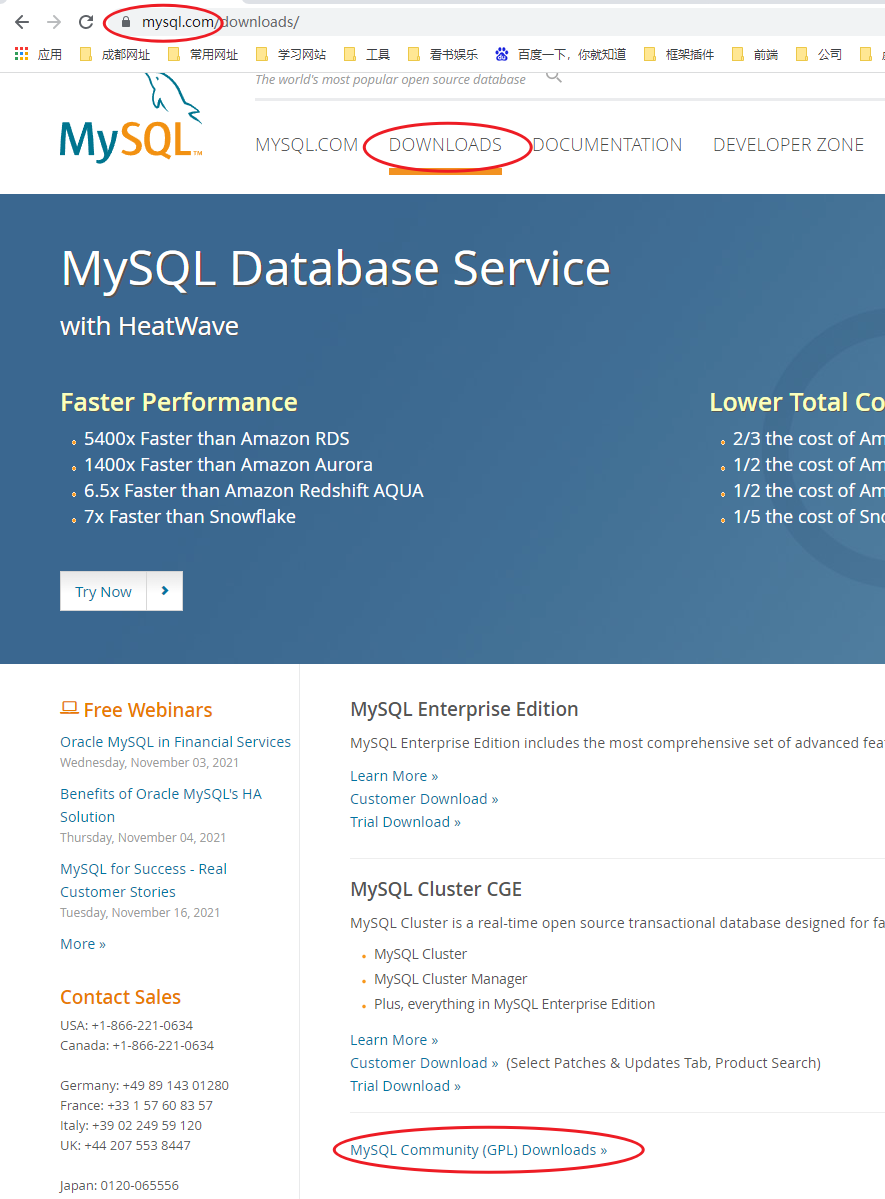Image resolution: width=885 pixels, height=1199 pixels.
Task: Open the 百度一下，你就知道 bookmark
Action: coord(561,54)
